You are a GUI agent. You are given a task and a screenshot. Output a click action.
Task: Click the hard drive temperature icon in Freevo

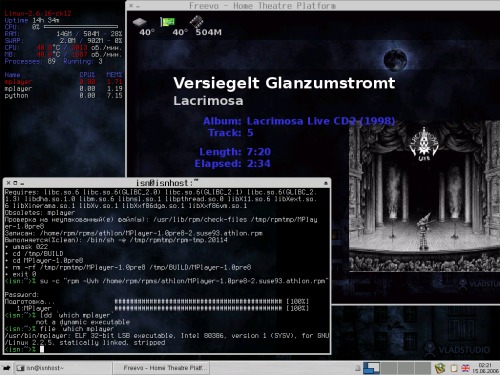click(140, 22)
